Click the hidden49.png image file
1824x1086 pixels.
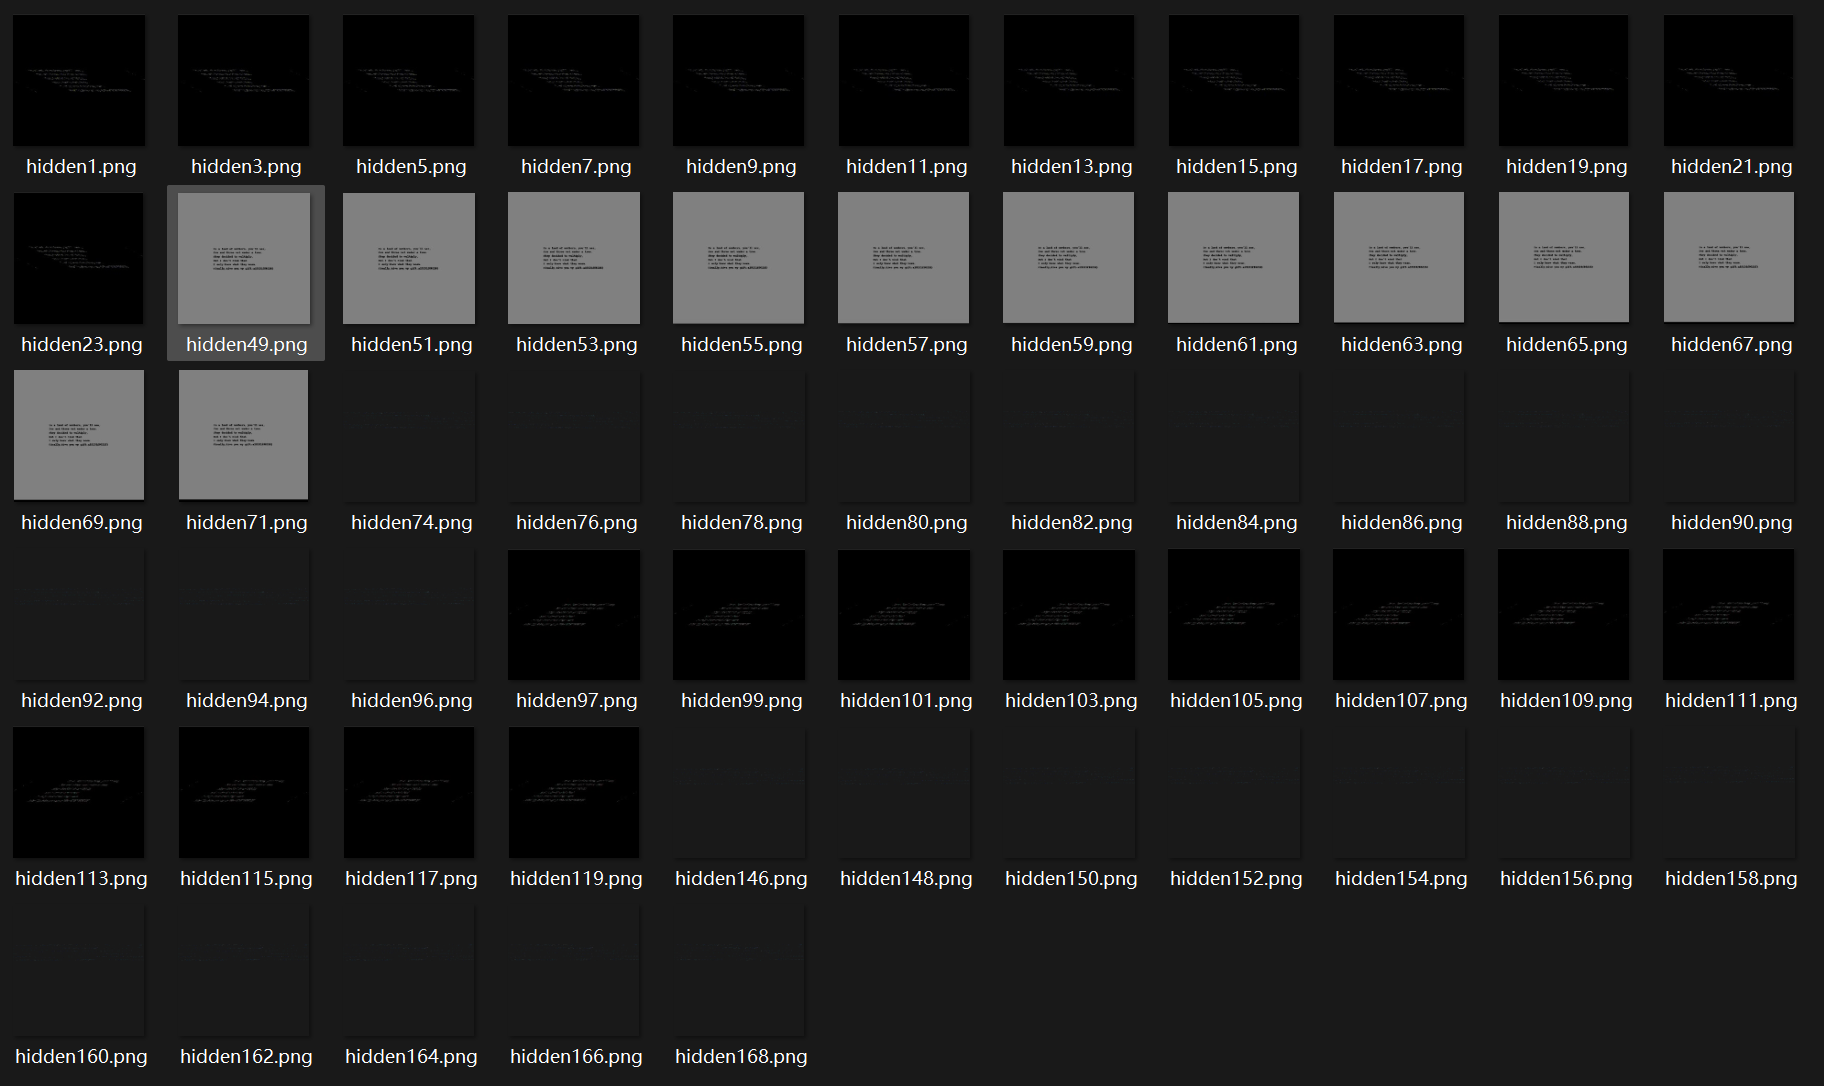244,258
